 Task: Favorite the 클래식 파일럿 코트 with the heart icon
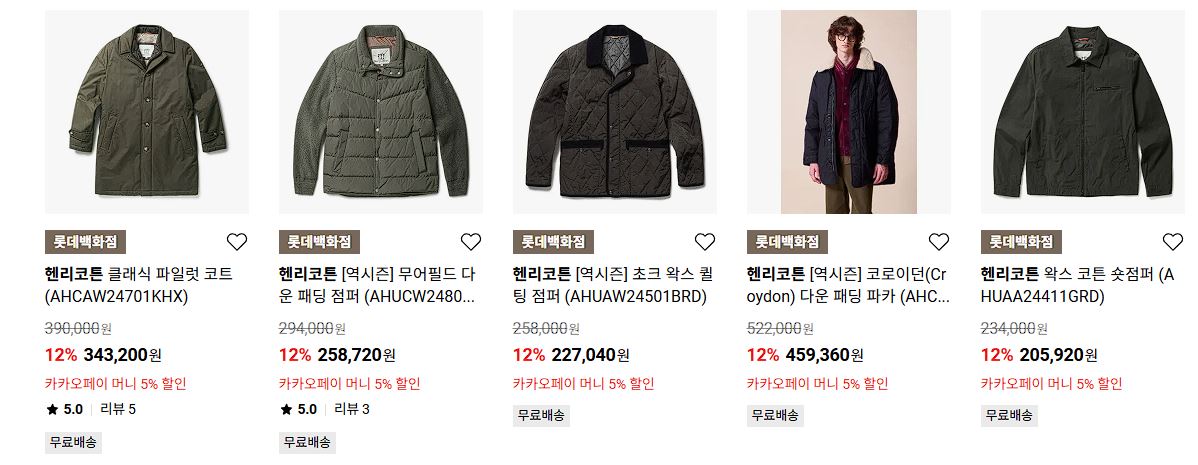point(237,242)
